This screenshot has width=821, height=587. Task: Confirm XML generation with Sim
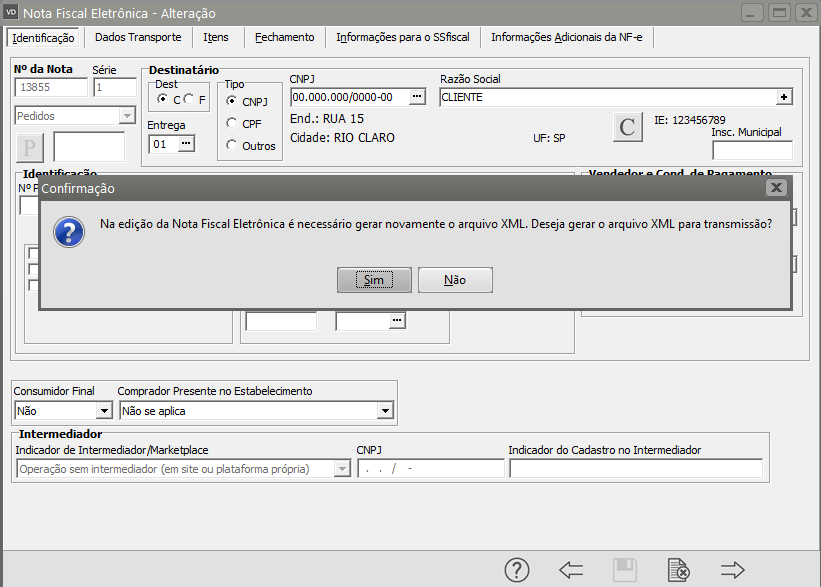[x=374, y=280]
